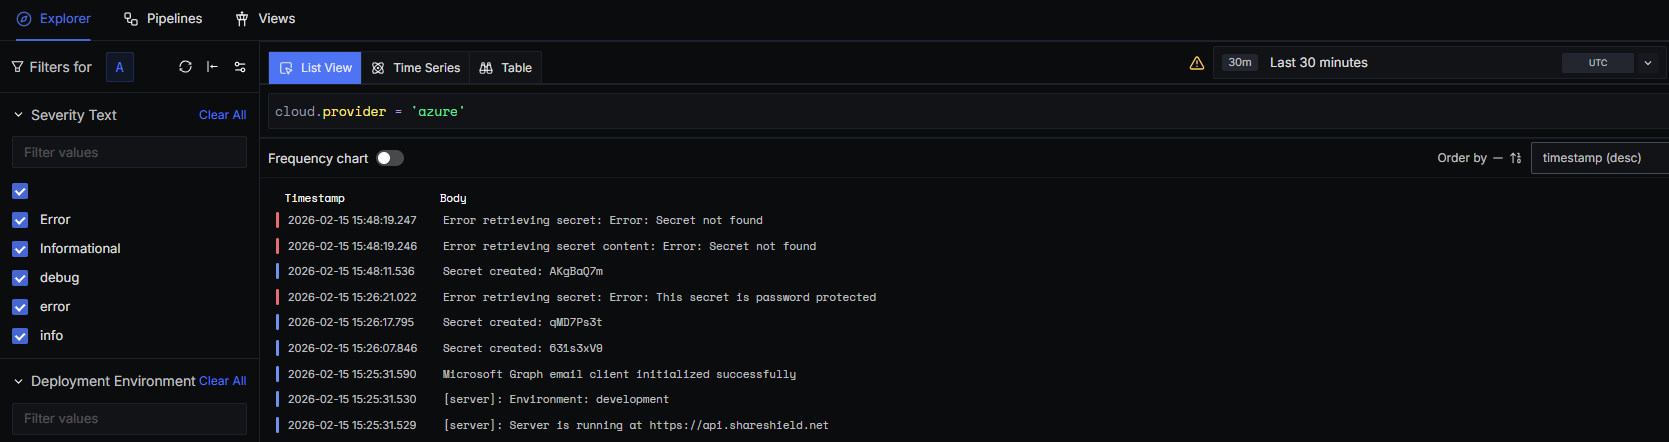Collapse the Deployment Environment section

(18, 381)
